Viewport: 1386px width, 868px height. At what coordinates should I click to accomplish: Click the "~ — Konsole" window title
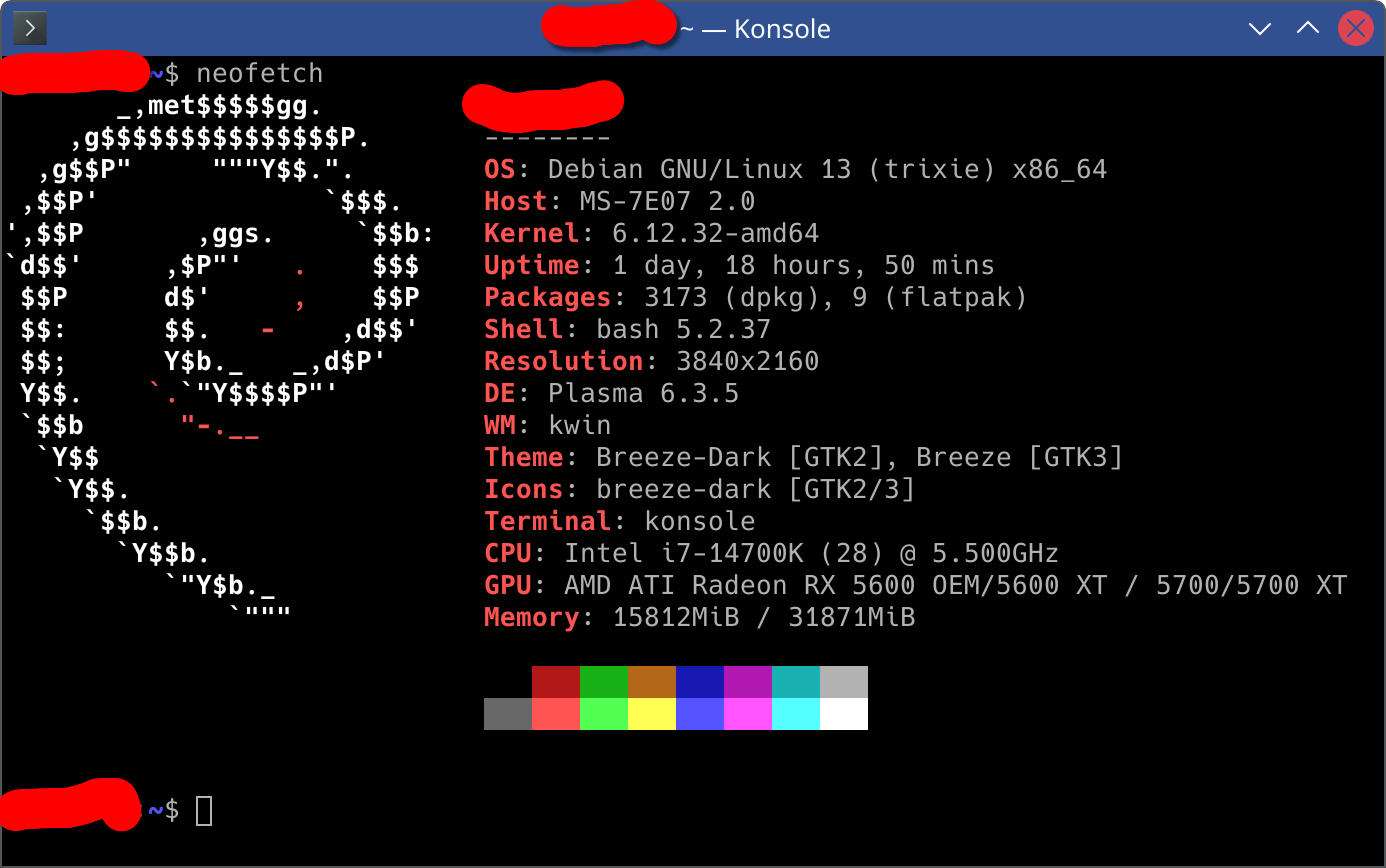point(755,29)
